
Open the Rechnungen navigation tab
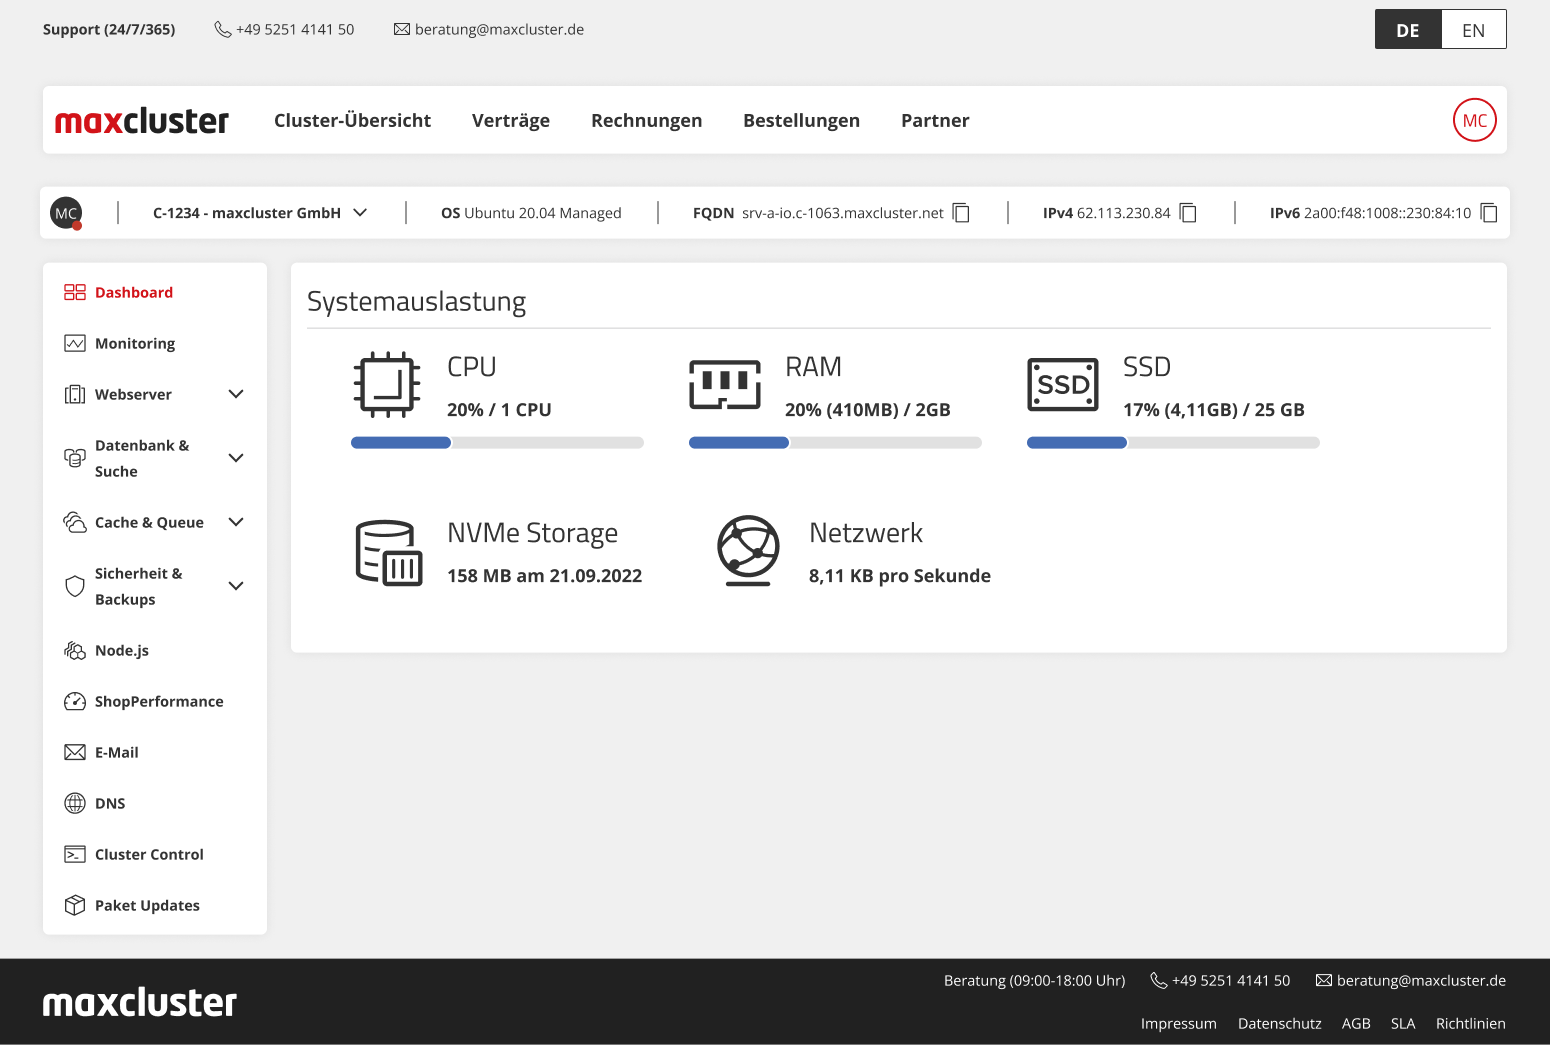pos(646,120)
